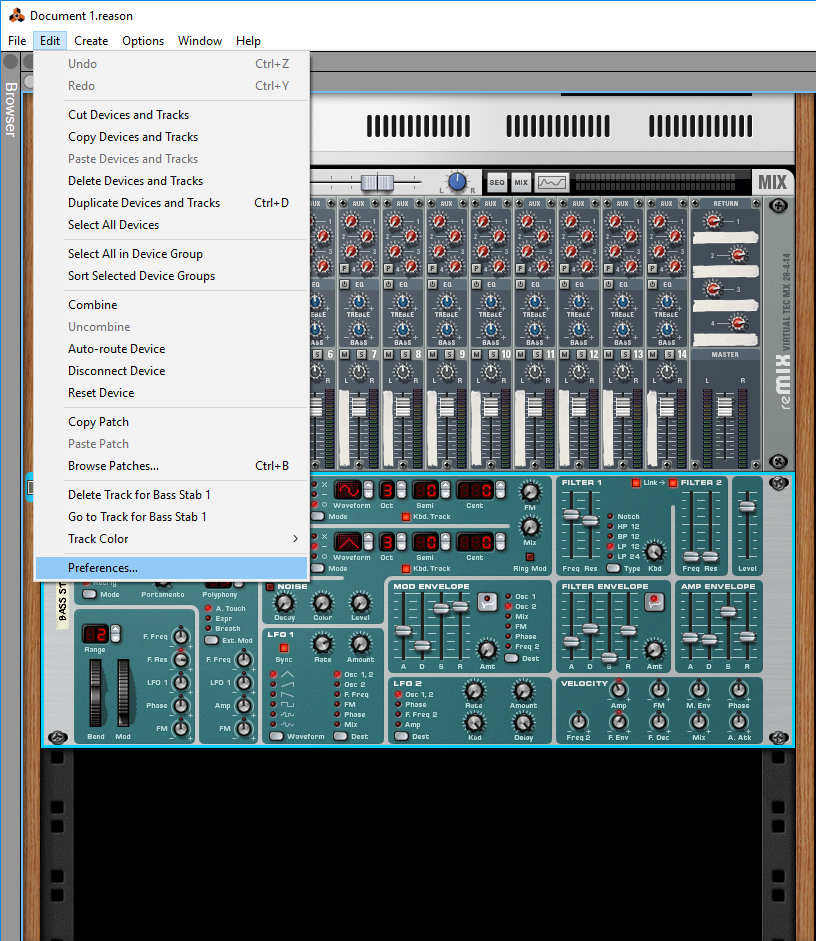Click the Mod Envelope Dest button
816x941 pixels.
tap(512, 658)
